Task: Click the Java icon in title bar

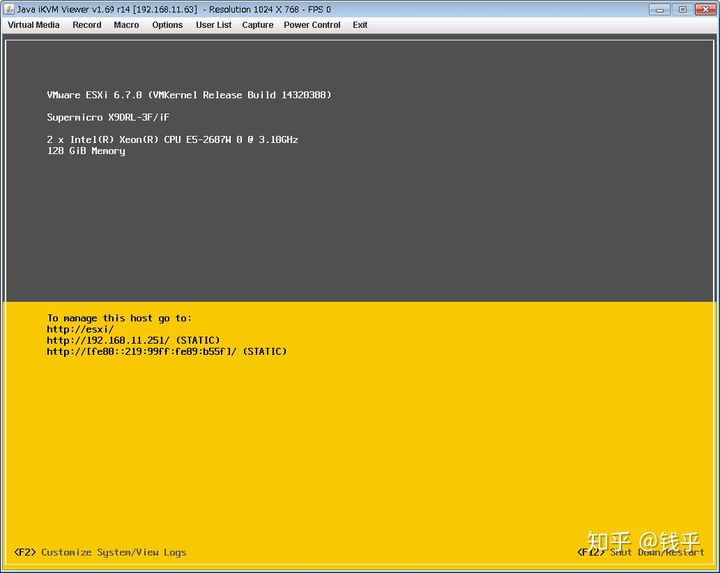Action: (x=9, y=9)
